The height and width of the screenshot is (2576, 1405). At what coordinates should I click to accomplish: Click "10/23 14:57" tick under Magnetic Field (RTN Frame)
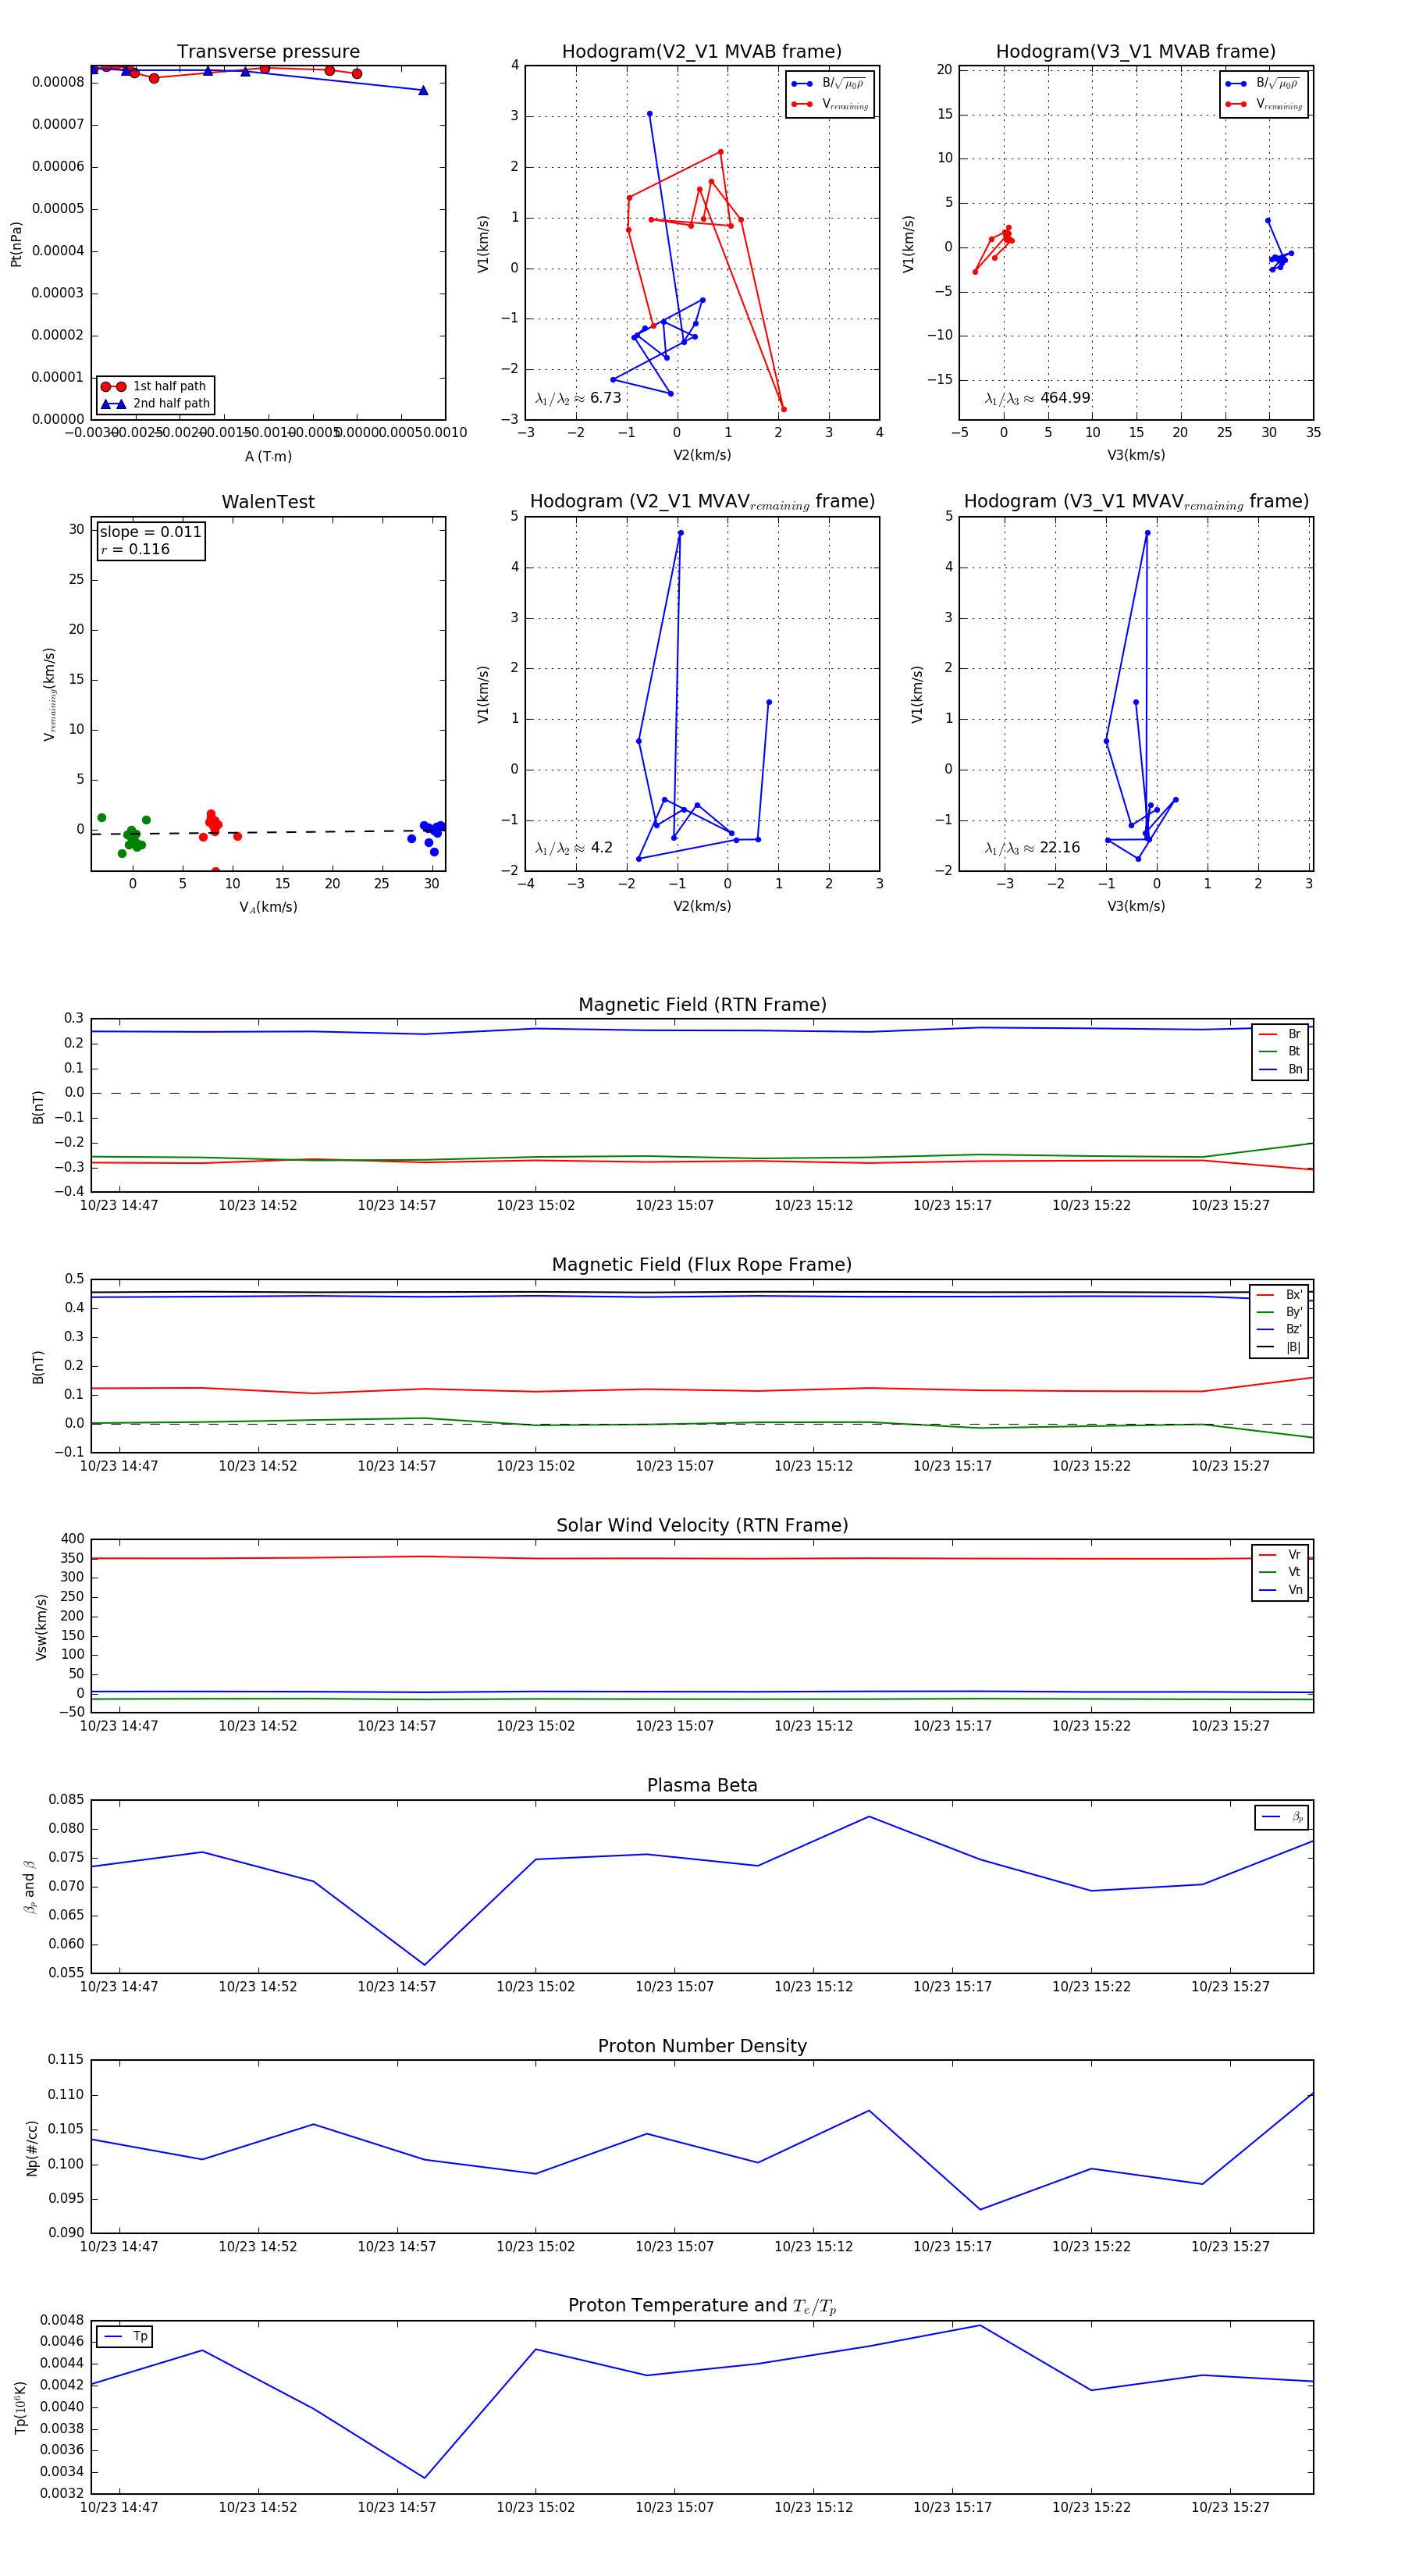[397, 1206]
